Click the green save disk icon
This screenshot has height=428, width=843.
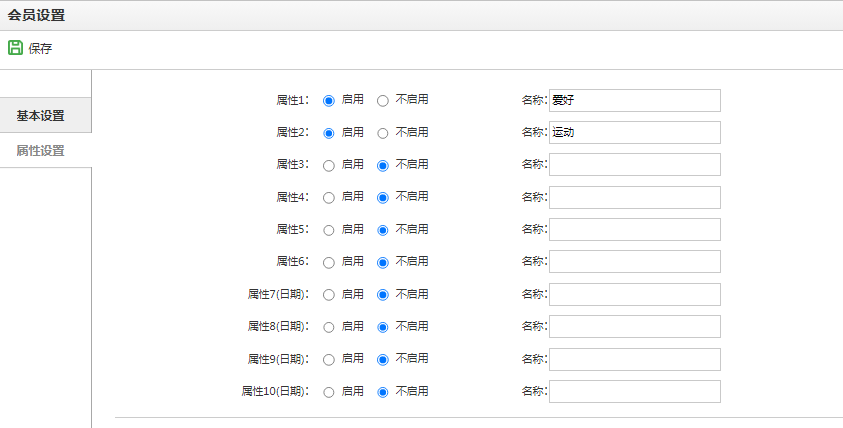click(x=15, y=48)
